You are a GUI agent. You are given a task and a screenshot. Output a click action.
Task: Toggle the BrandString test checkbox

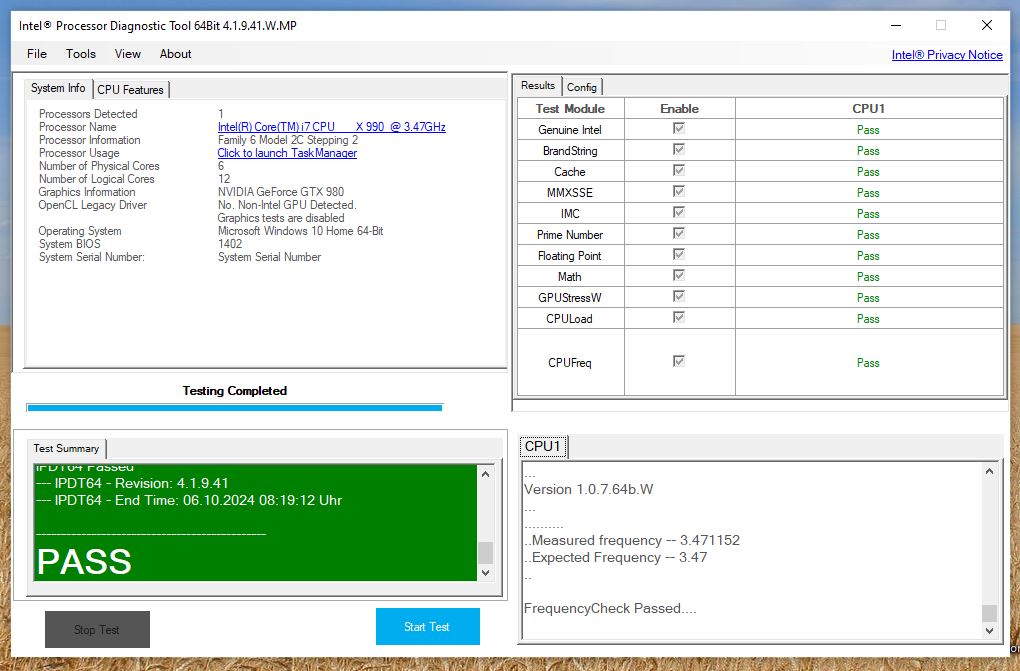pyautogui.click(x=678, y=149)
